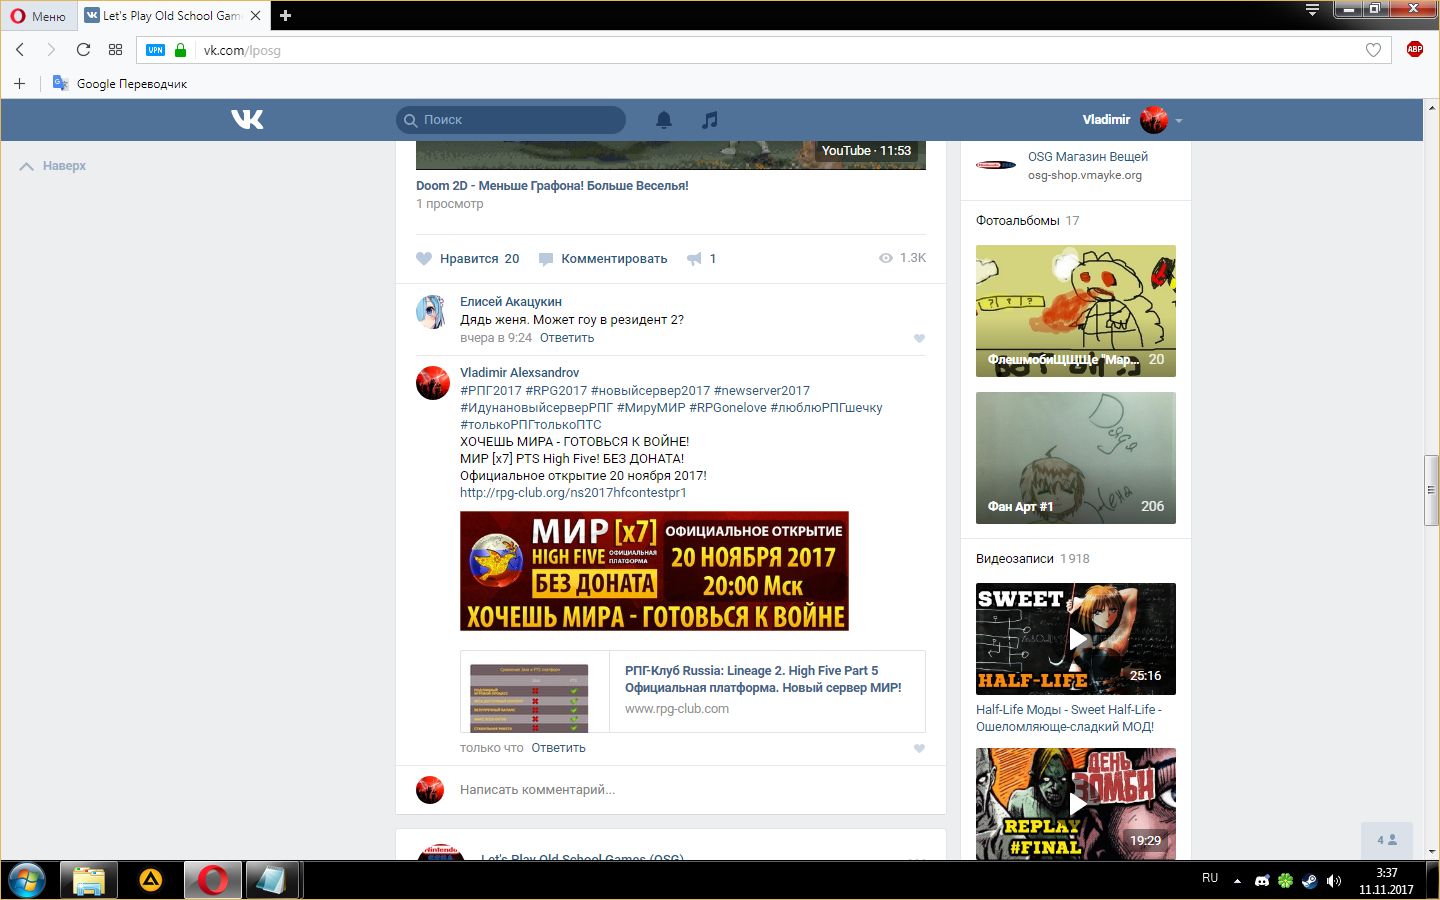Open the online friends chat counter
1440x900 pixels.
point(1386,840)
